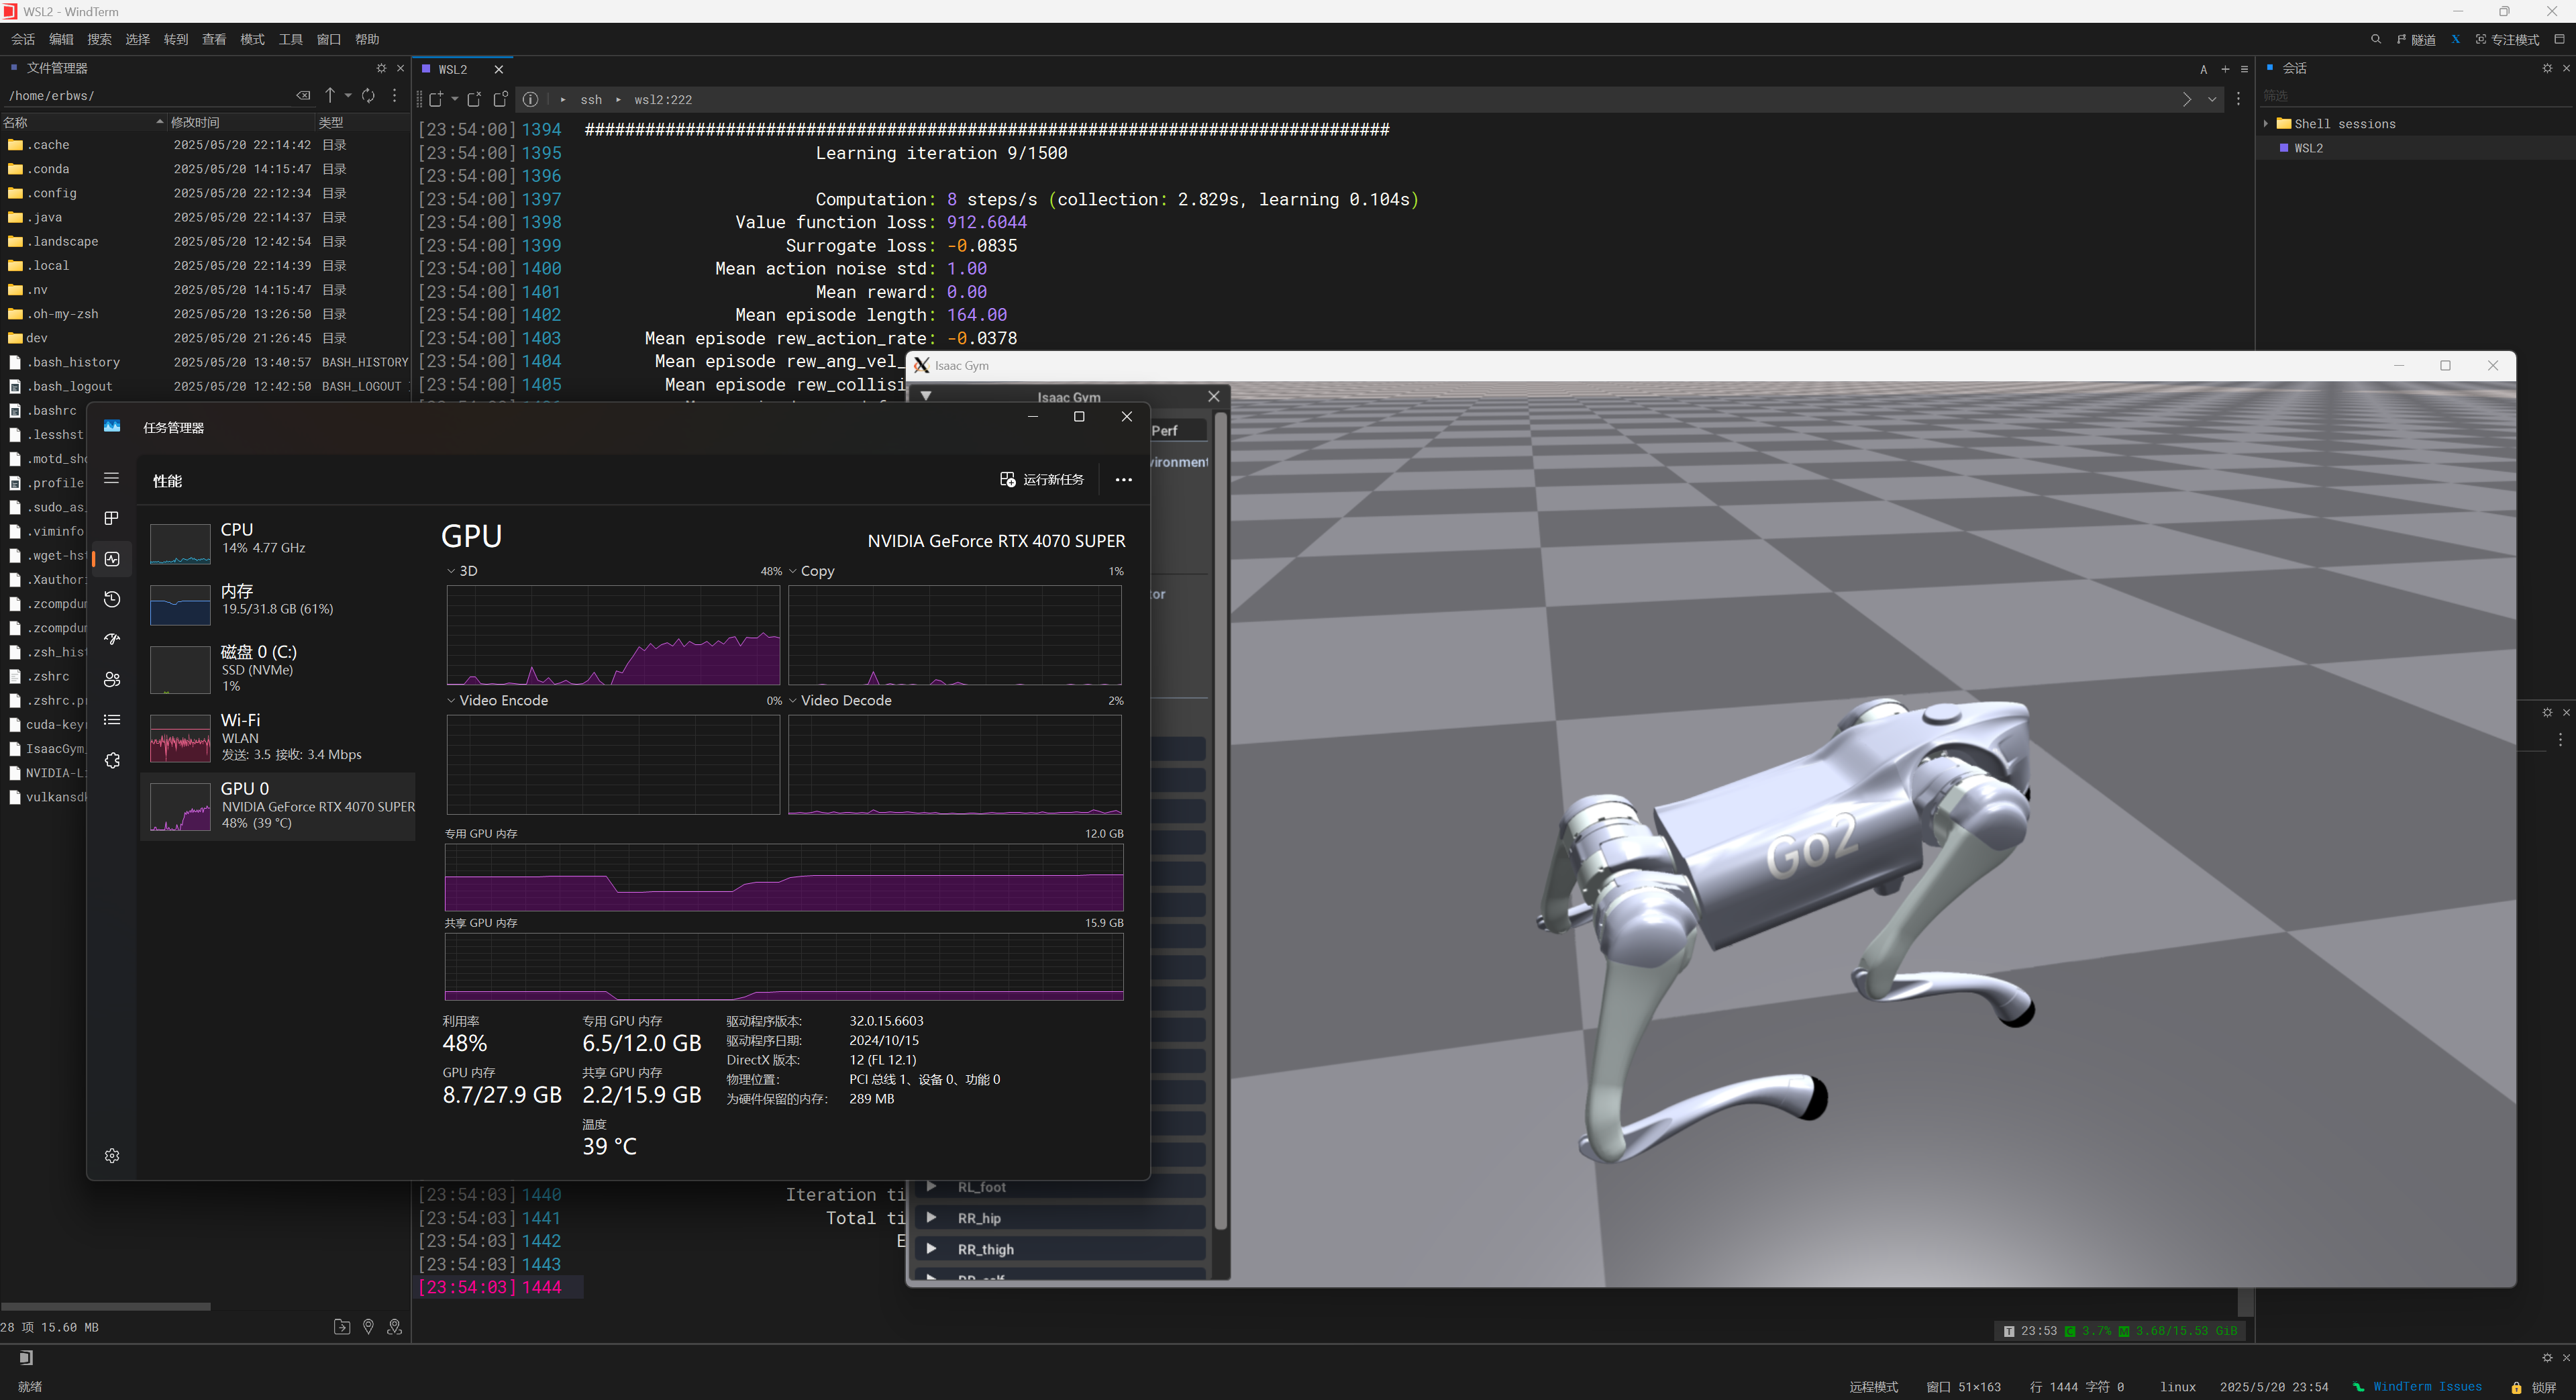Click the session info icon

pyautogui.click(x=531, y=99)
